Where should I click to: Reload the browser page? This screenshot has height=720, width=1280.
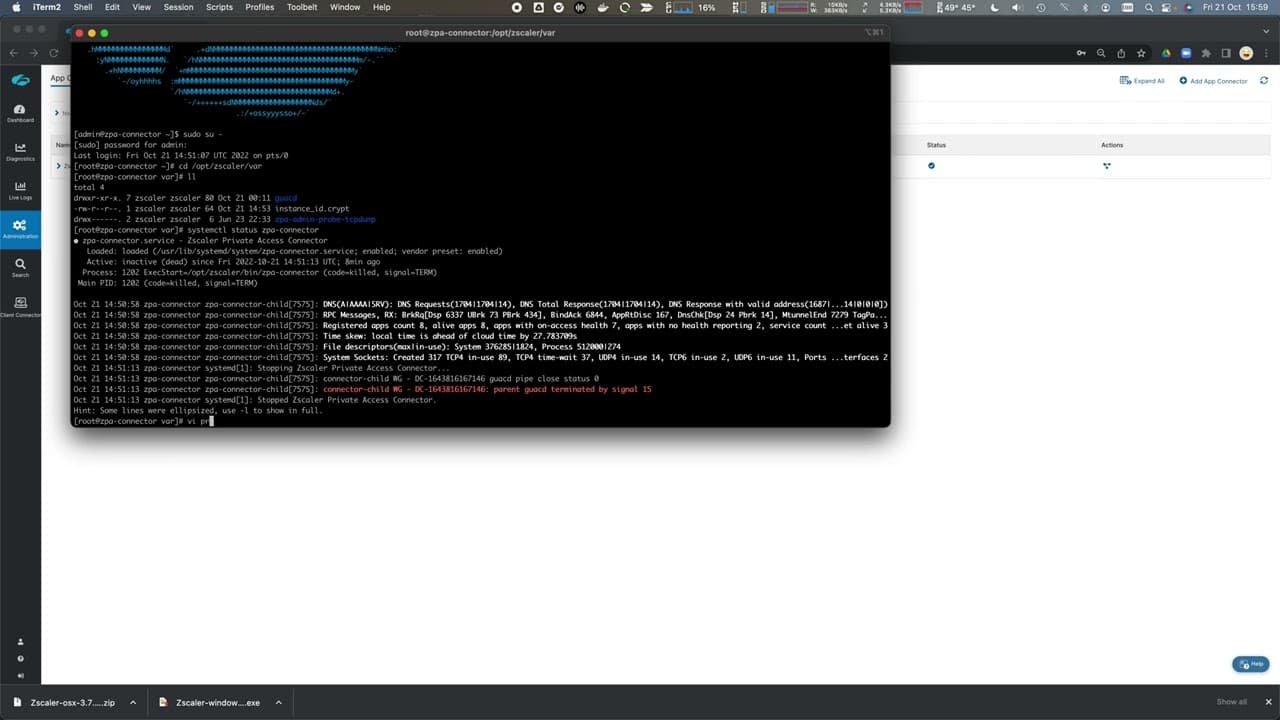(54, 53)
